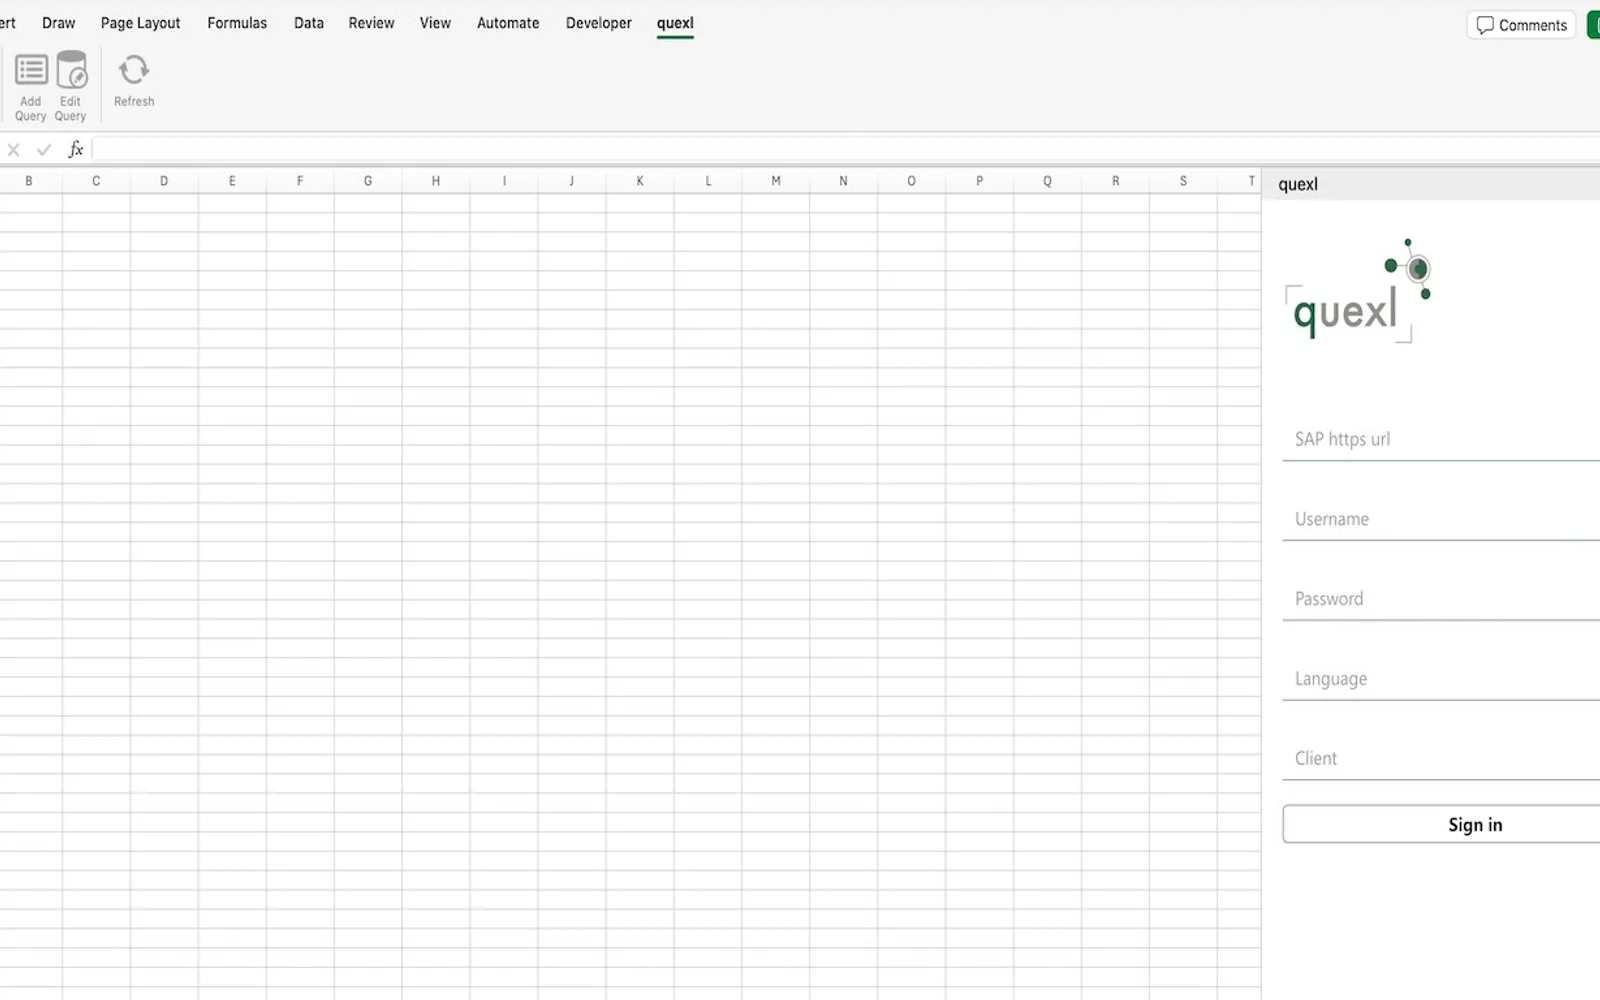Screen dimensions: 1600x1000
Task: Select the Password input field
Action: 1441,600
